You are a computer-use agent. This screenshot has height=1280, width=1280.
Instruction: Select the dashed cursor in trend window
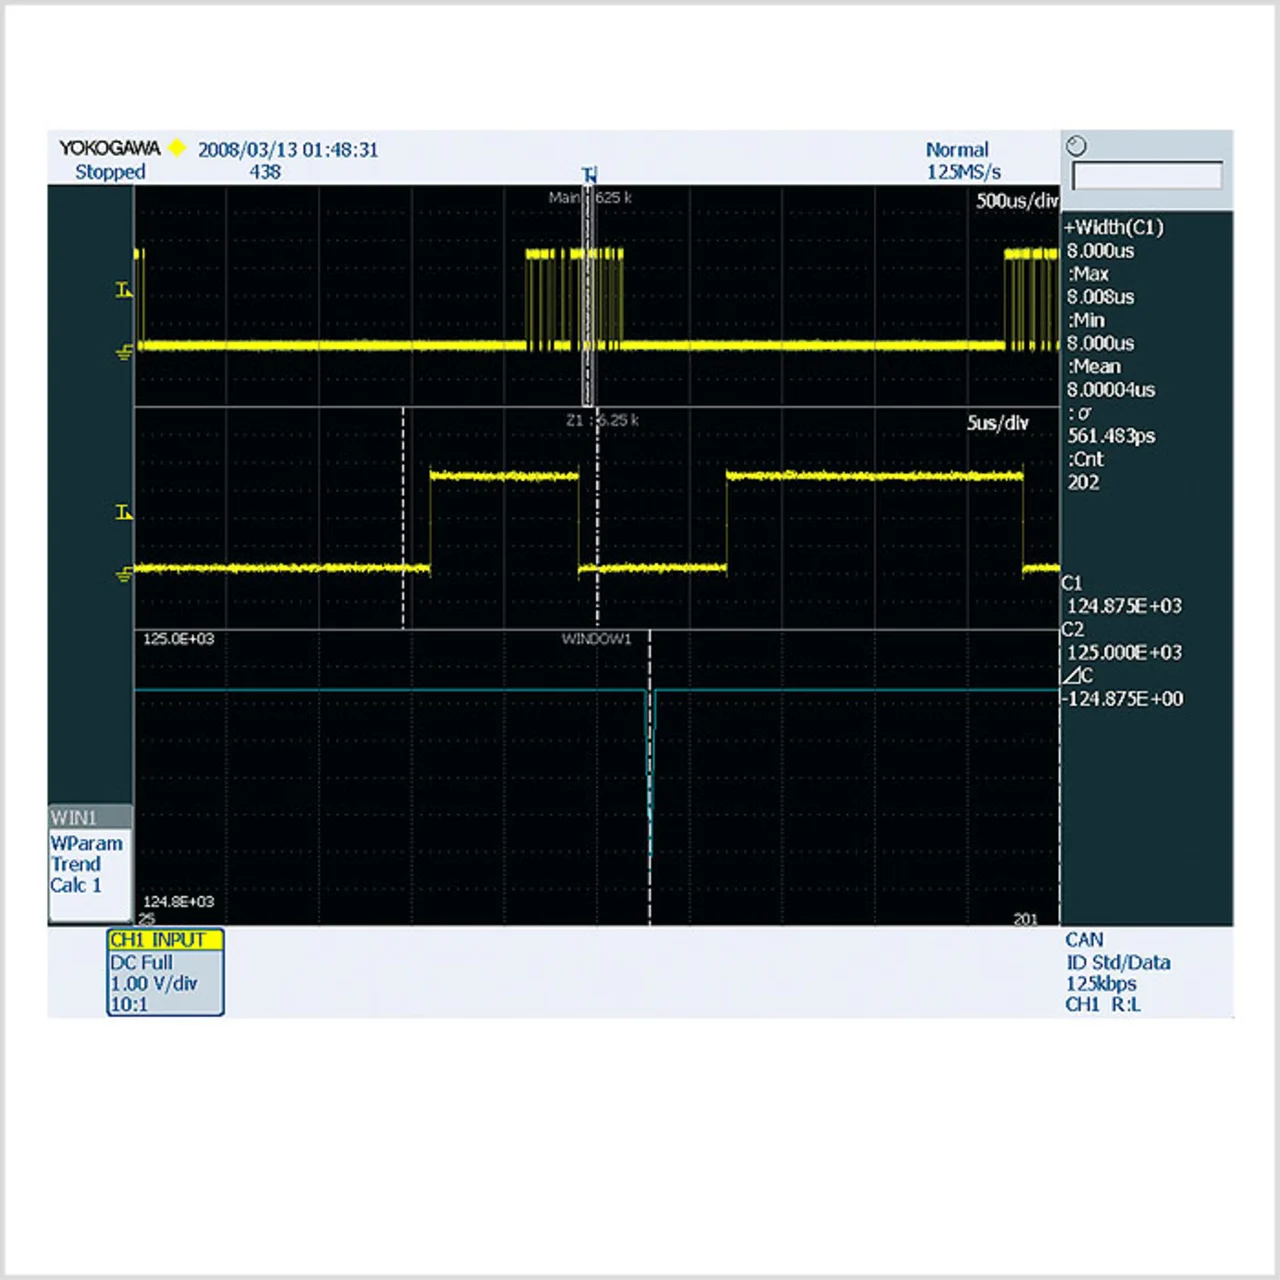click(650, 780)
